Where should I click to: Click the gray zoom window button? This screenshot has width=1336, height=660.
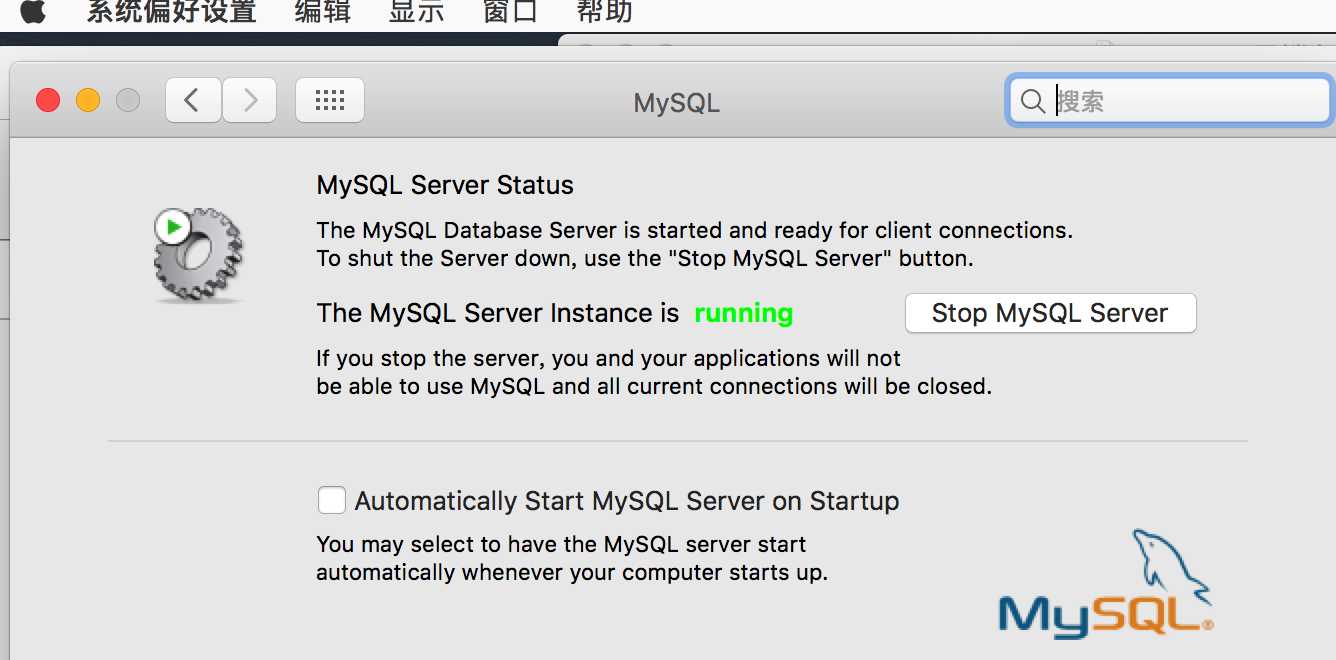coord(128,100)
